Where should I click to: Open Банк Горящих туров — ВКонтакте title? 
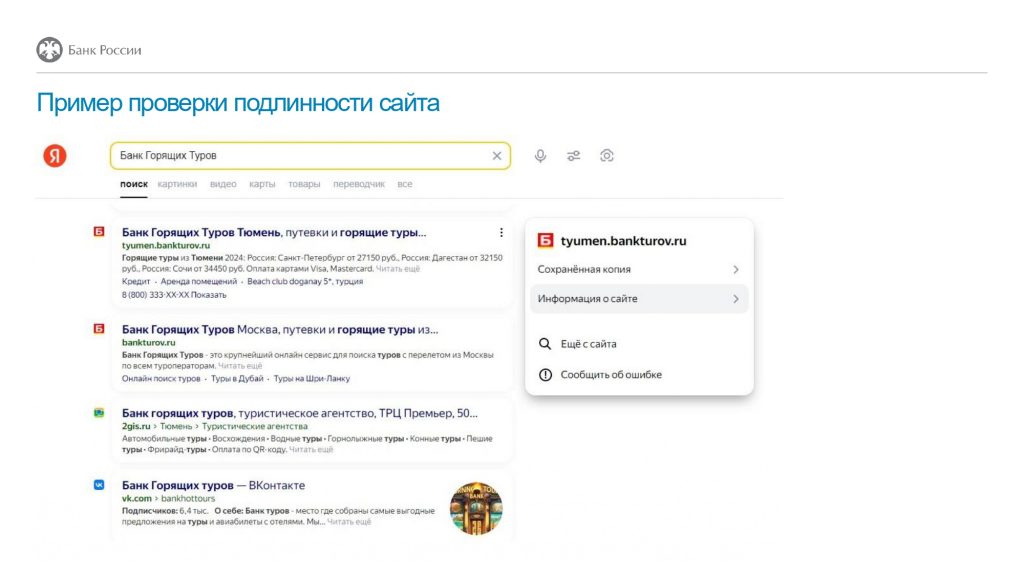[214, 485]
